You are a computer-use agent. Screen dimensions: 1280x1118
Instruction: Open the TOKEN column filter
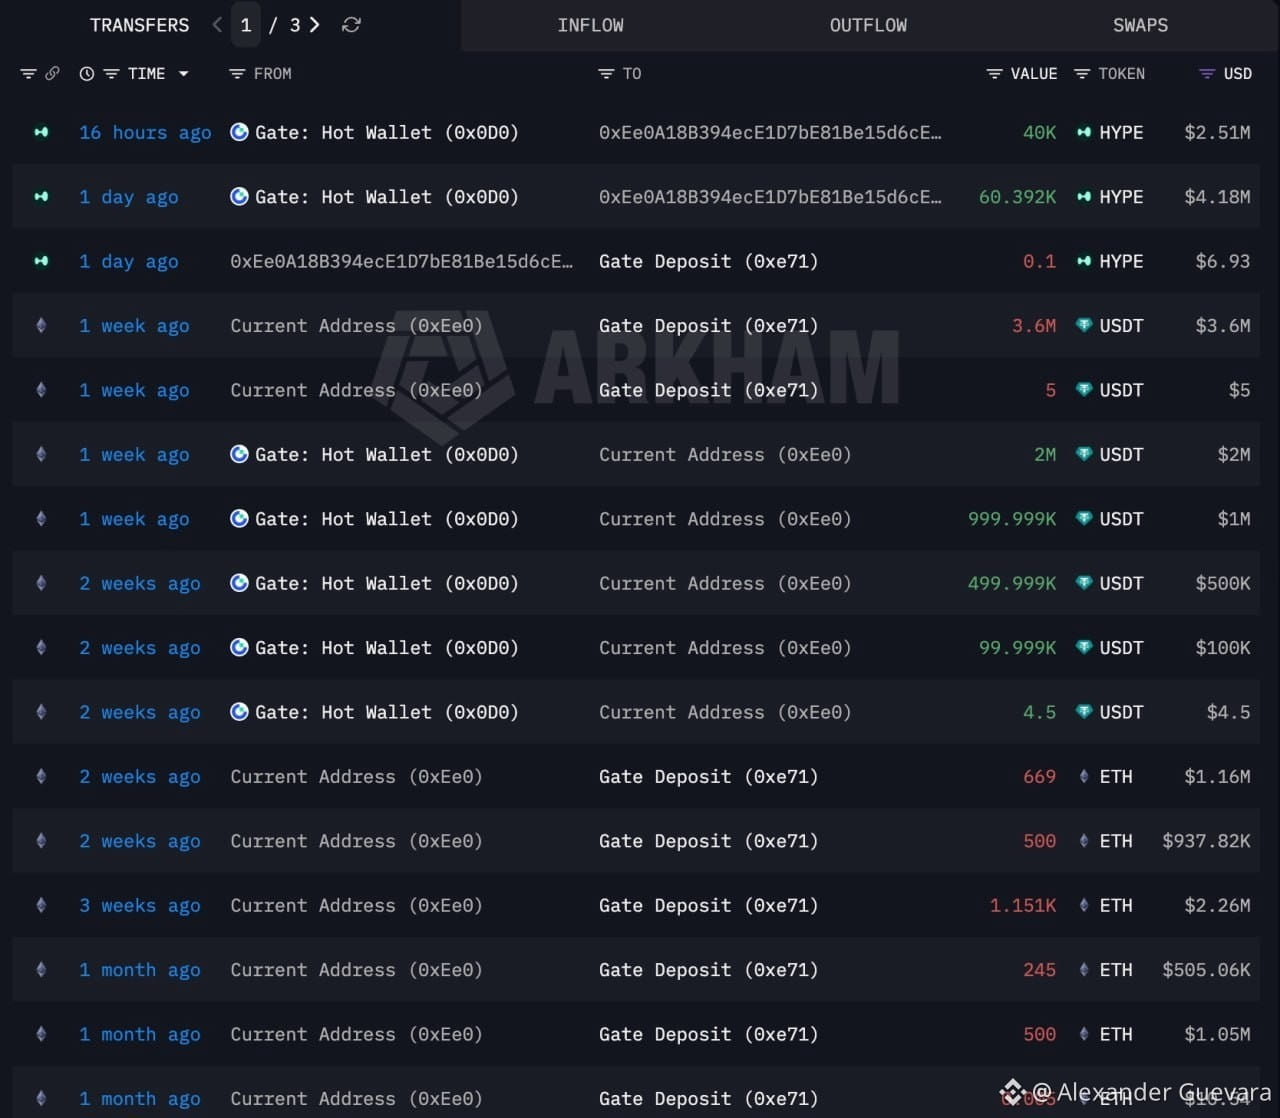pyautogui.click(x=1082, y=74)
